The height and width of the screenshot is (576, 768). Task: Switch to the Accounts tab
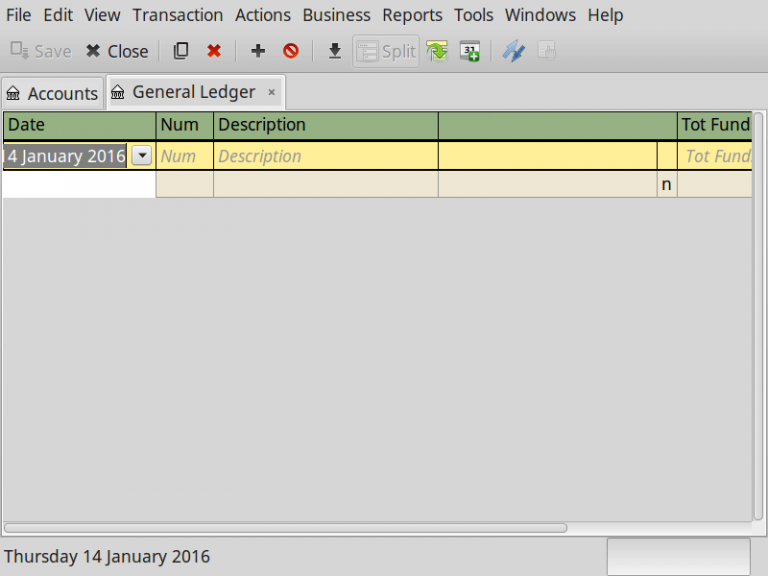click(52, 93)
